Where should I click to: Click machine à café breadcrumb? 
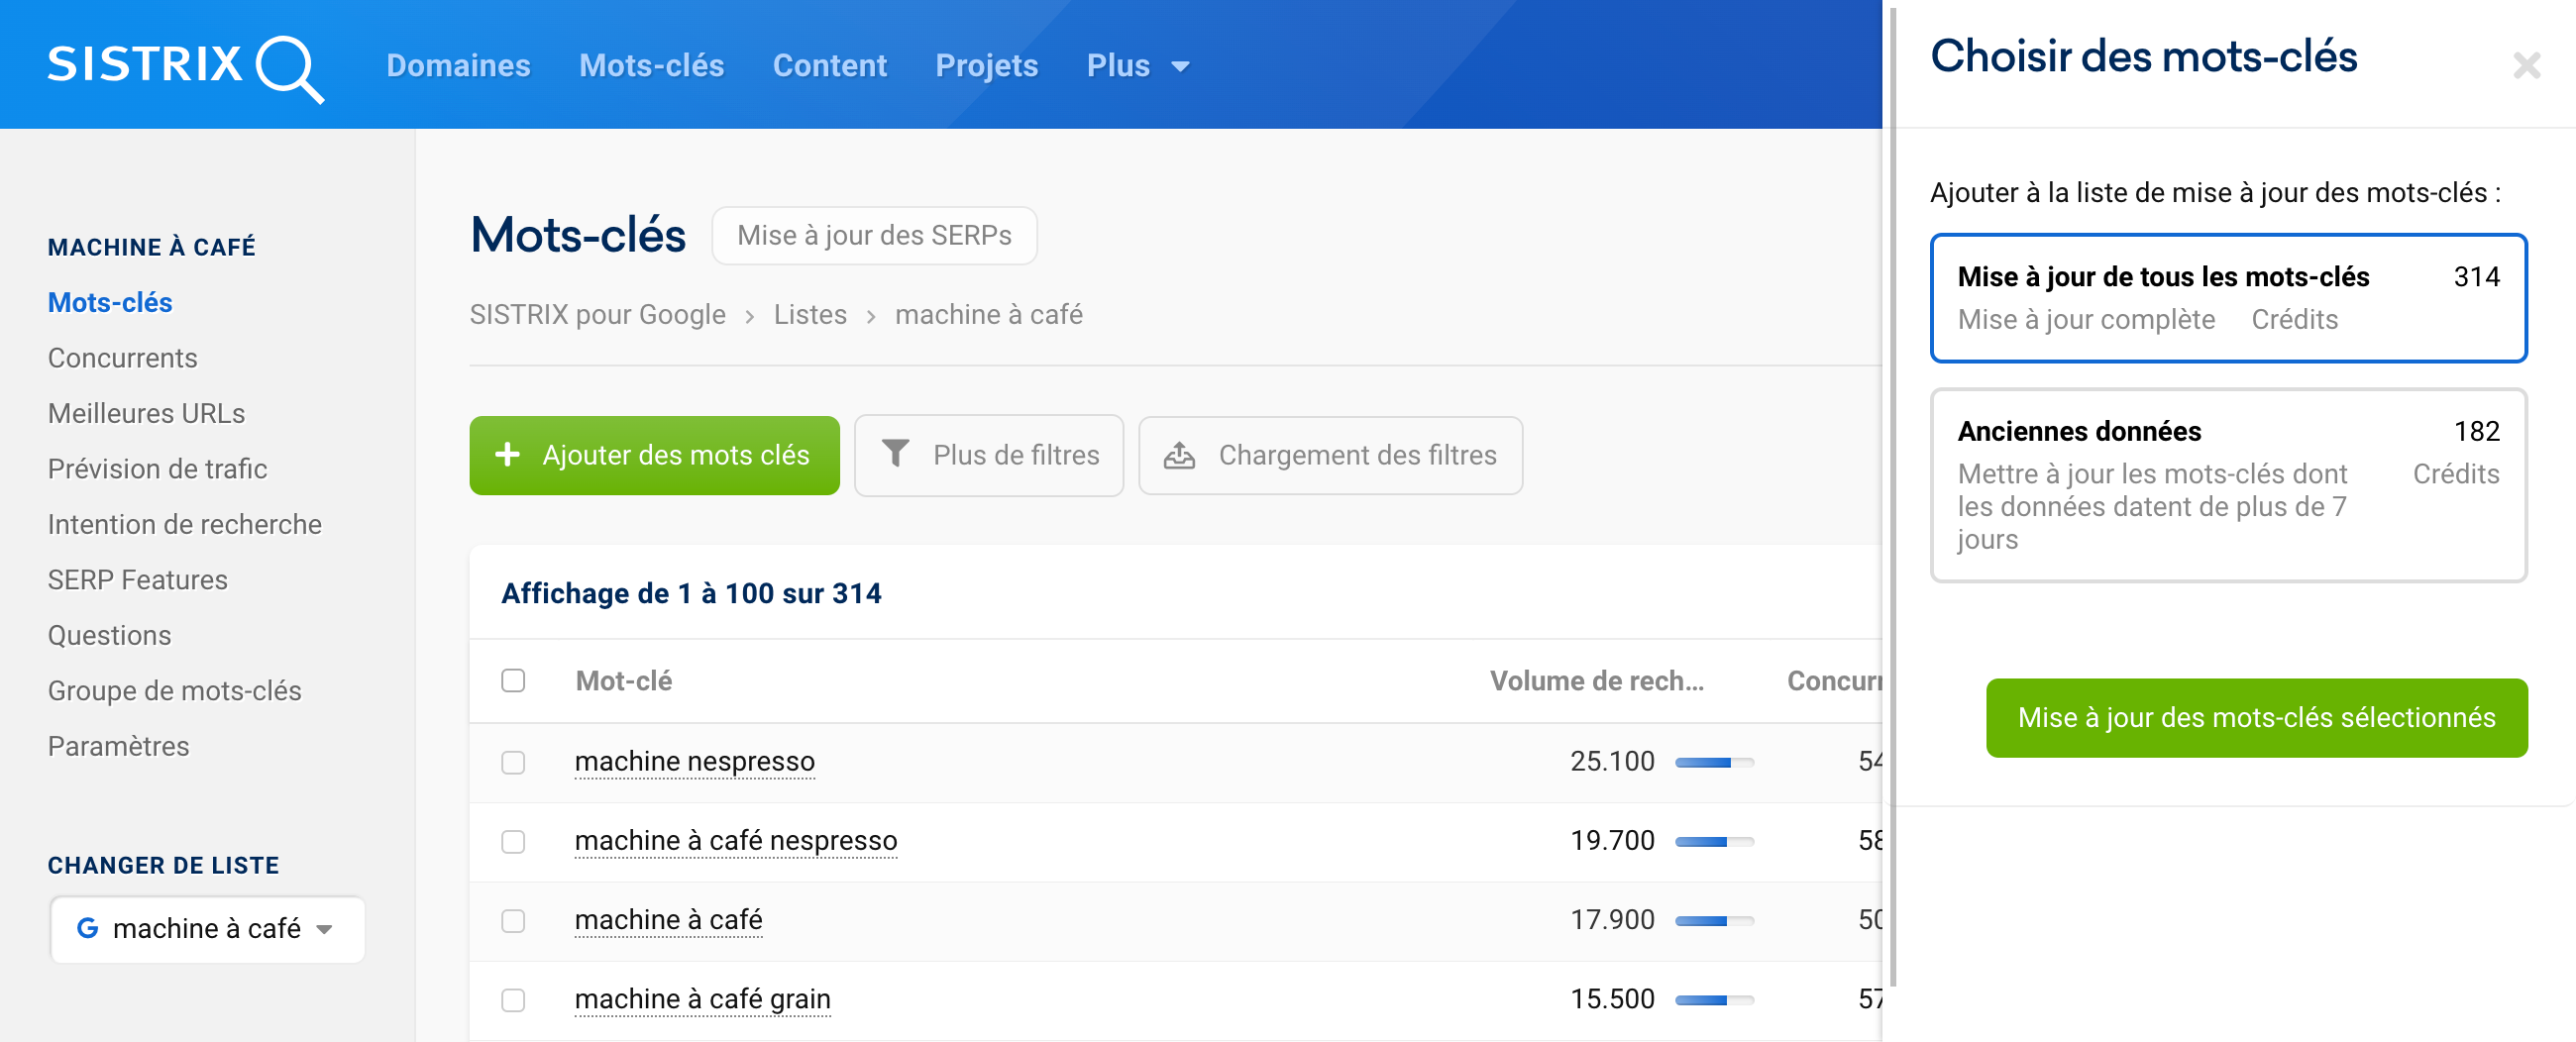pyautogui.click(x=988, y=315)
